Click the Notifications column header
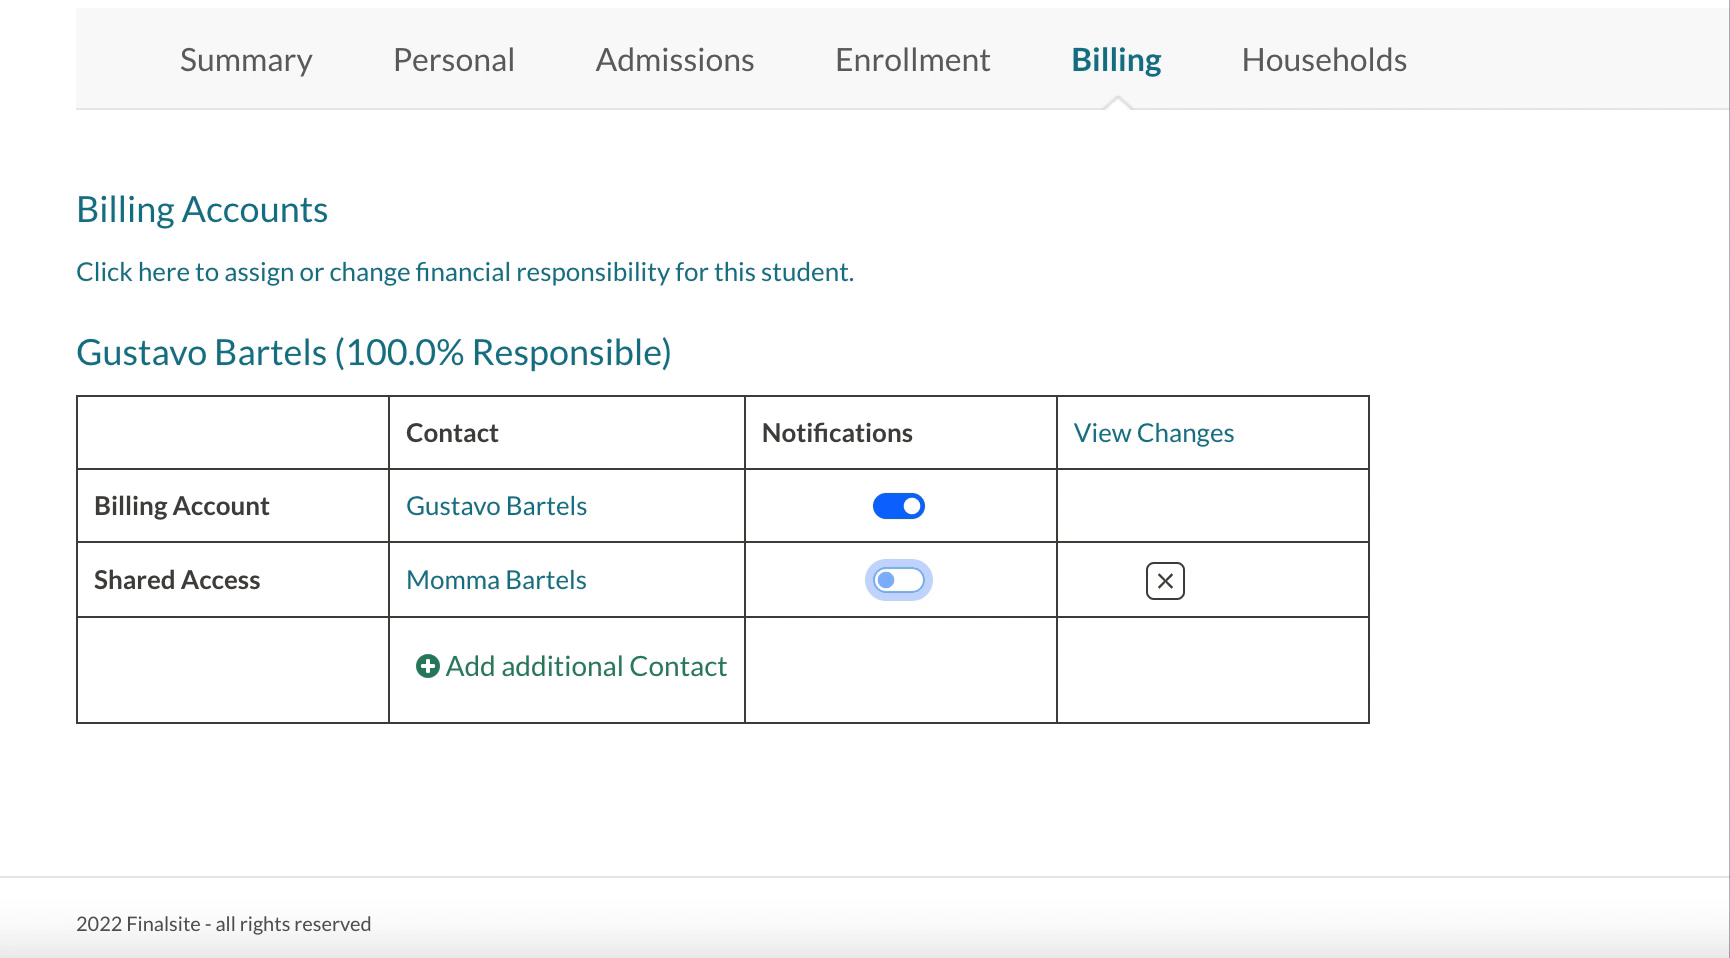The image size is (1730, 958). coord(837,433)
